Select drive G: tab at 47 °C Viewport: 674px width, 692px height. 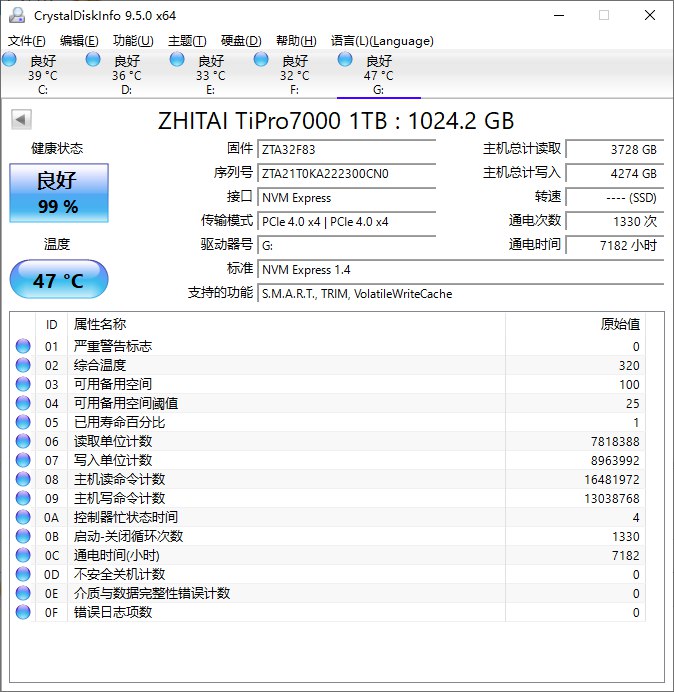pos(378,74)
